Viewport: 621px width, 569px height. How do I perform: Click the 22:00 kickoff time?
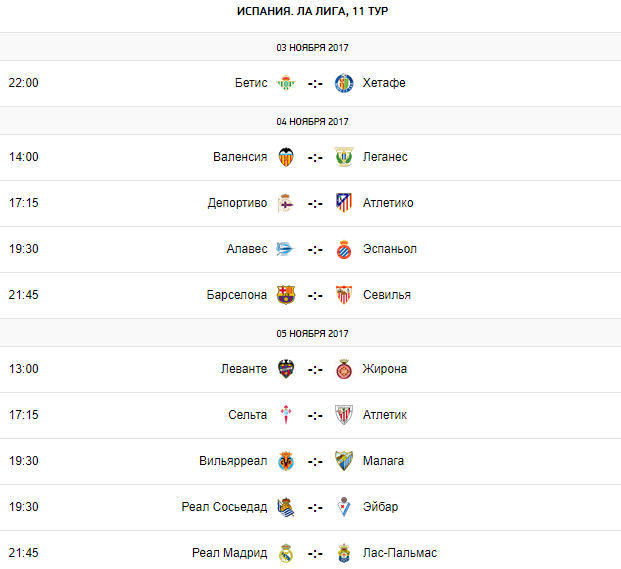point(23,83)
